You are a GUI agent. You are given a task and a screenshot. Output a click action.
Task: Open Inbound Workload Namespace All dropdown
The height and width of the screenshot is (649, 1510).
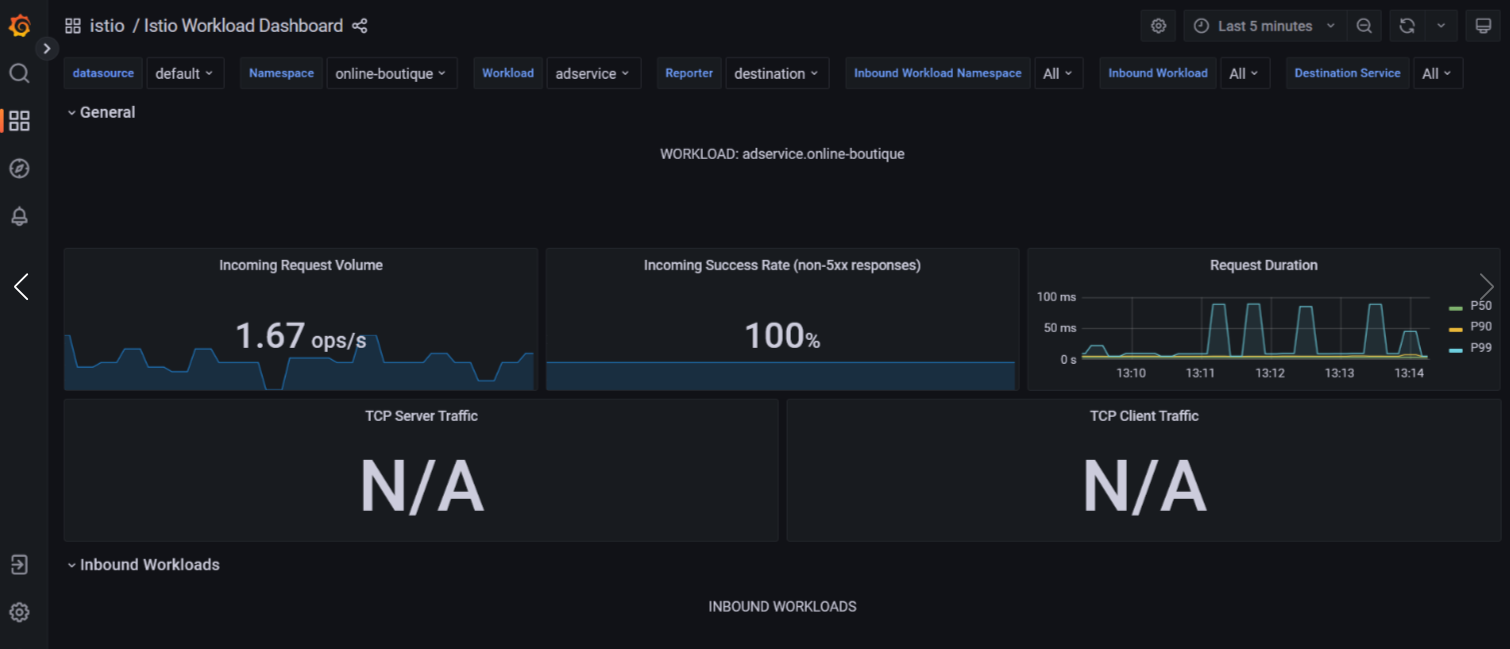point(1058,73)
